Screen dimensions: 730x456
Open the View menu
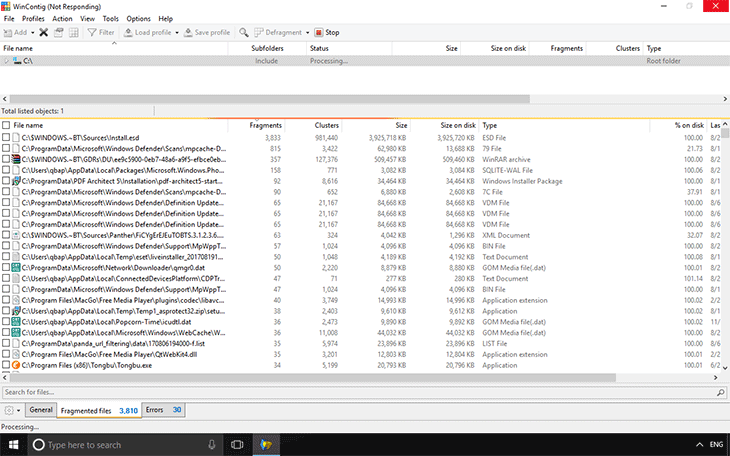point(87,19)
